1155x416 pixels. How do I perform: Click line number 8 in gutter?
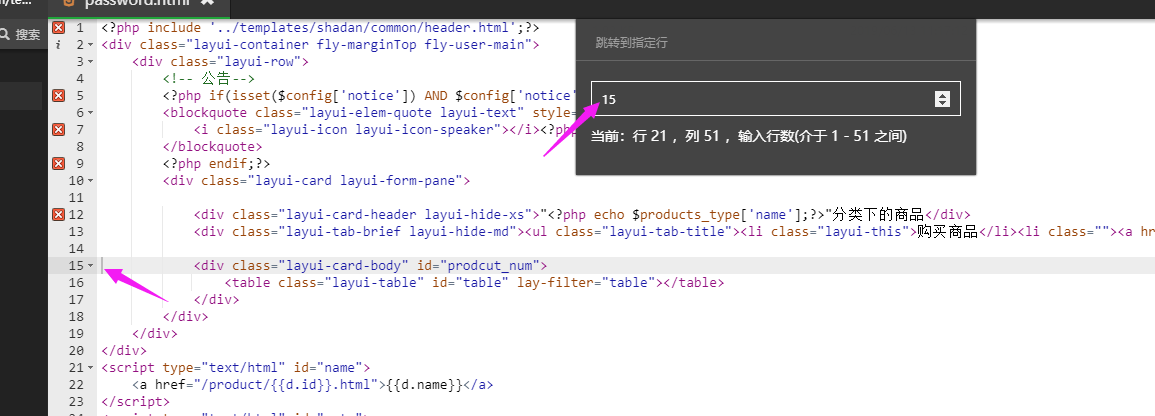click(80, 147)
